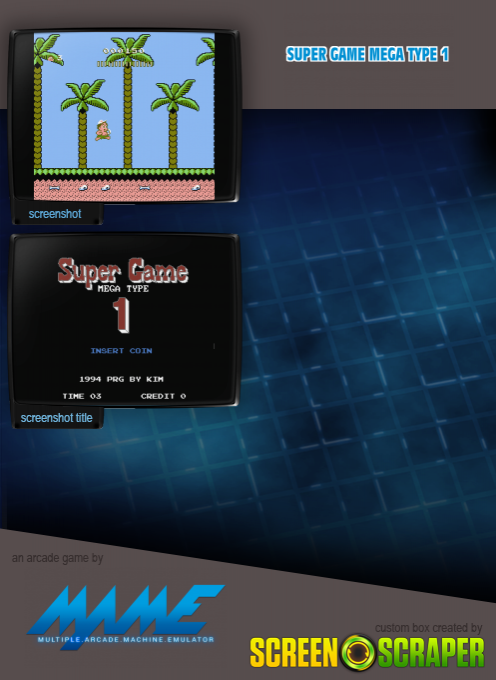Click the "screenshot" caption label
Viewport: 496px width, 680px height.
pos(55,214)
